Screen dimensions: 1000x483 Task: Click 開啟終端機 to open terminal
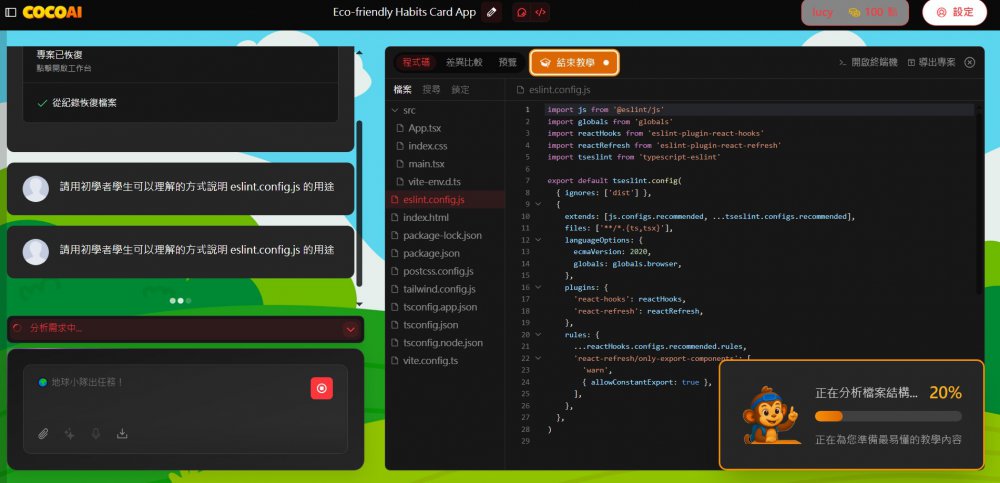(x=867, y=62)
